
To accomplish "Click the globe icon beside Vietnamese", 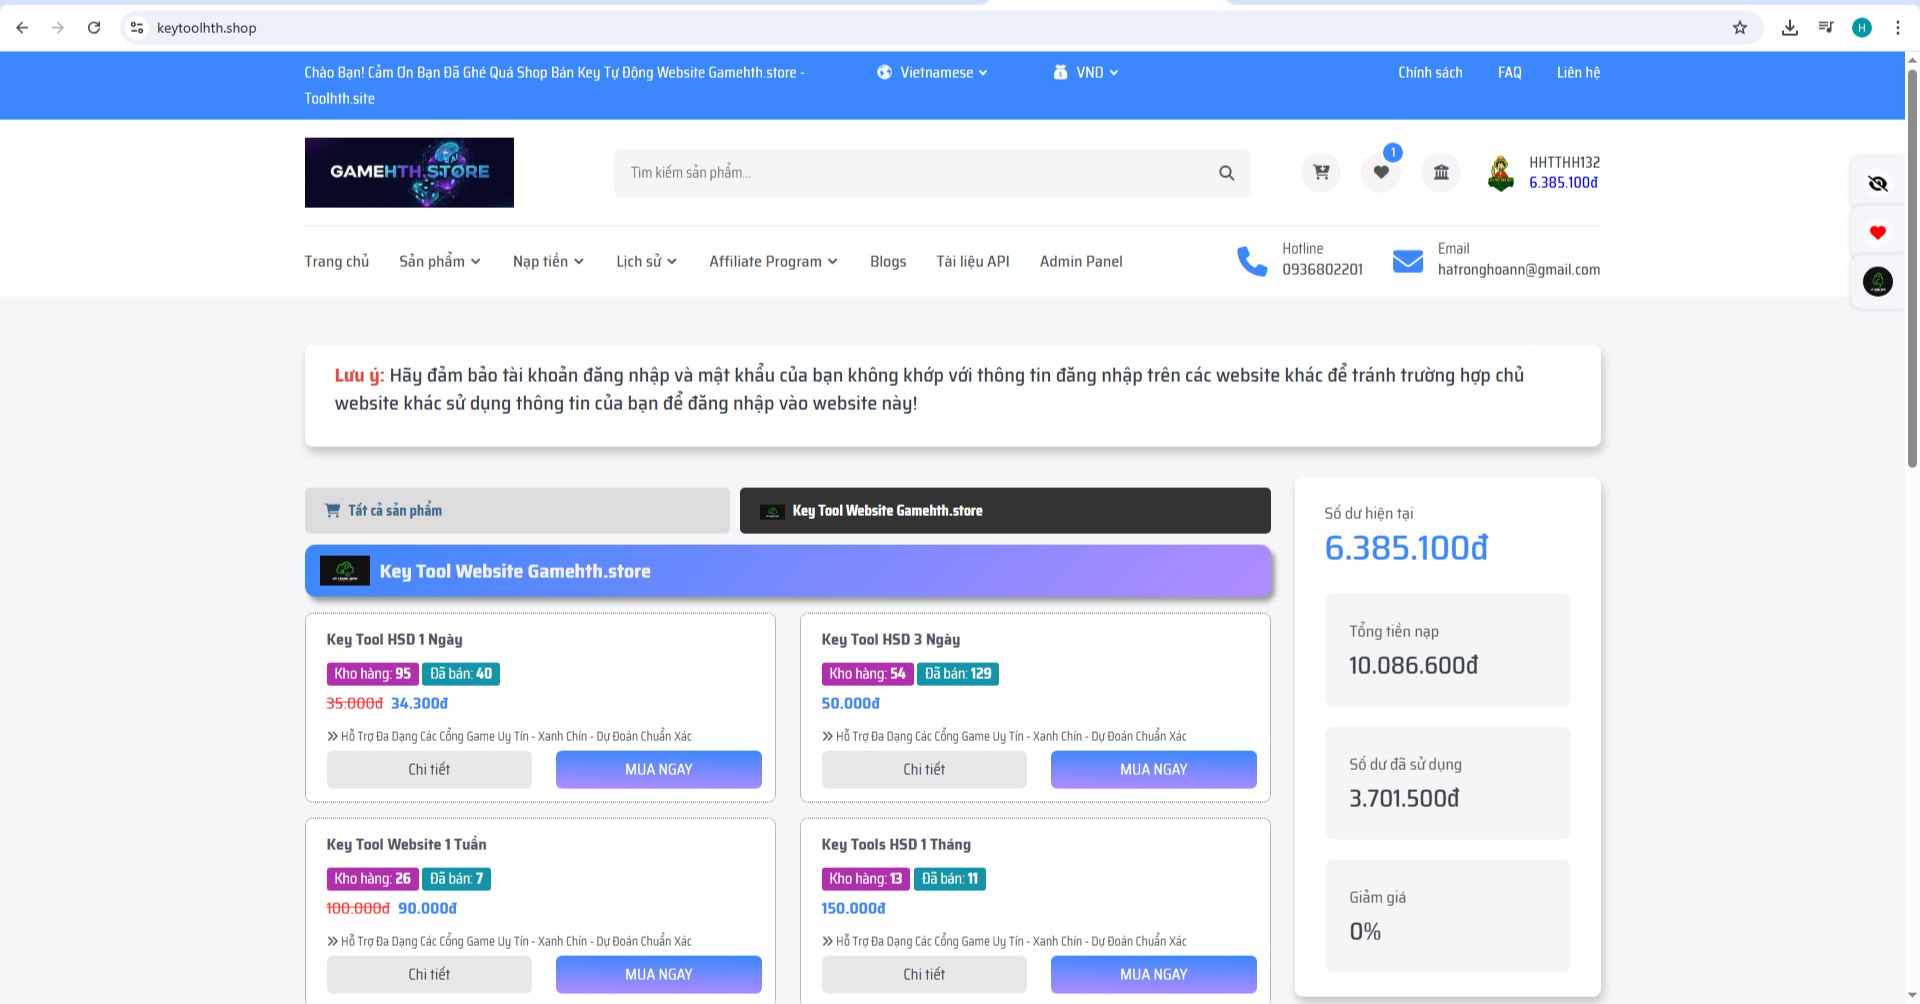I will coord(884,72).
